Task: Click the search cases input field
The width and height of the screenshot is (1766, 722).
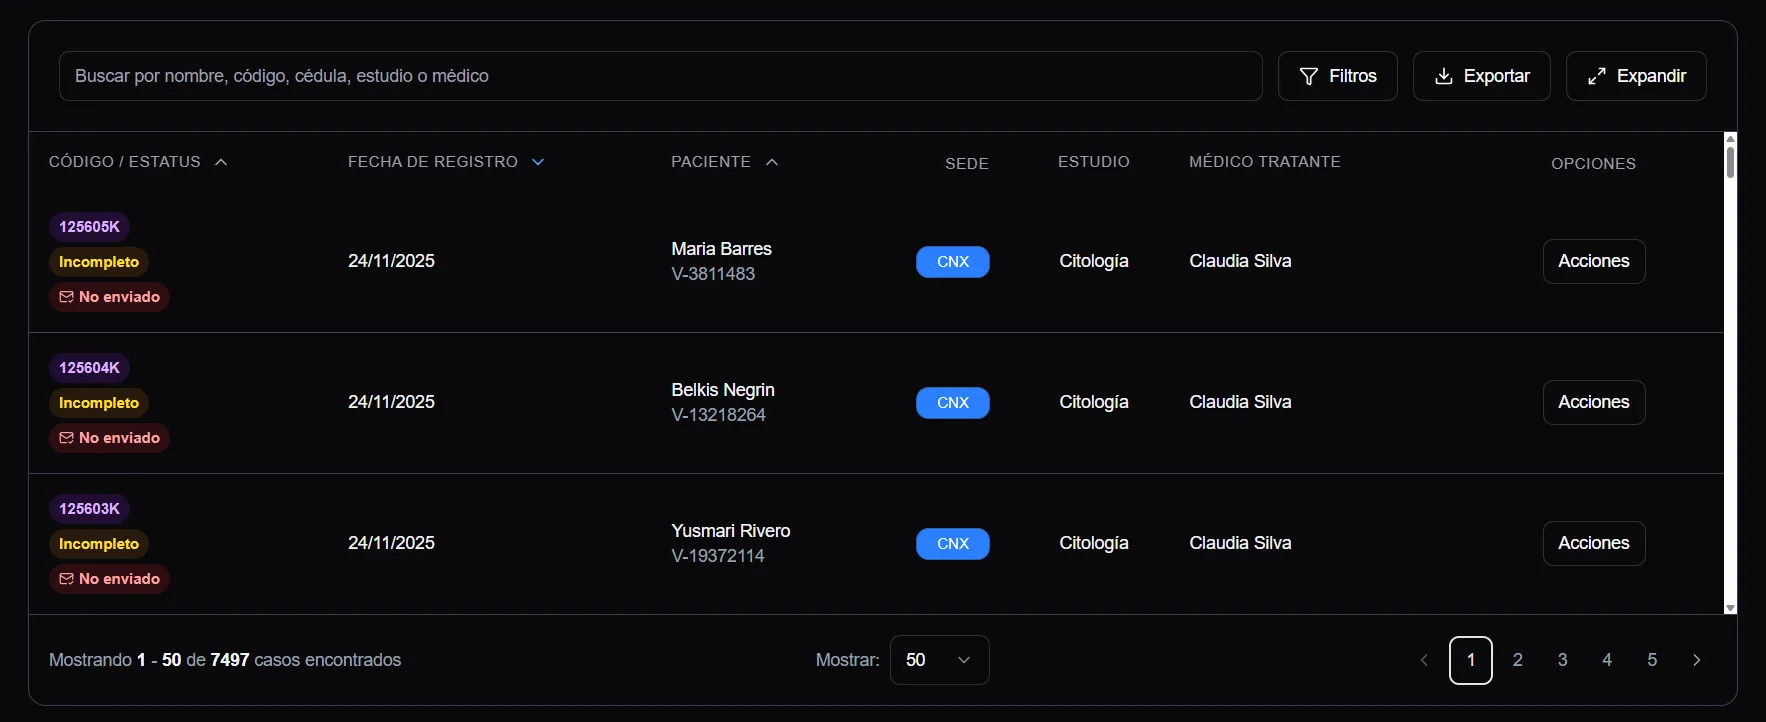Action: point(660,76)
